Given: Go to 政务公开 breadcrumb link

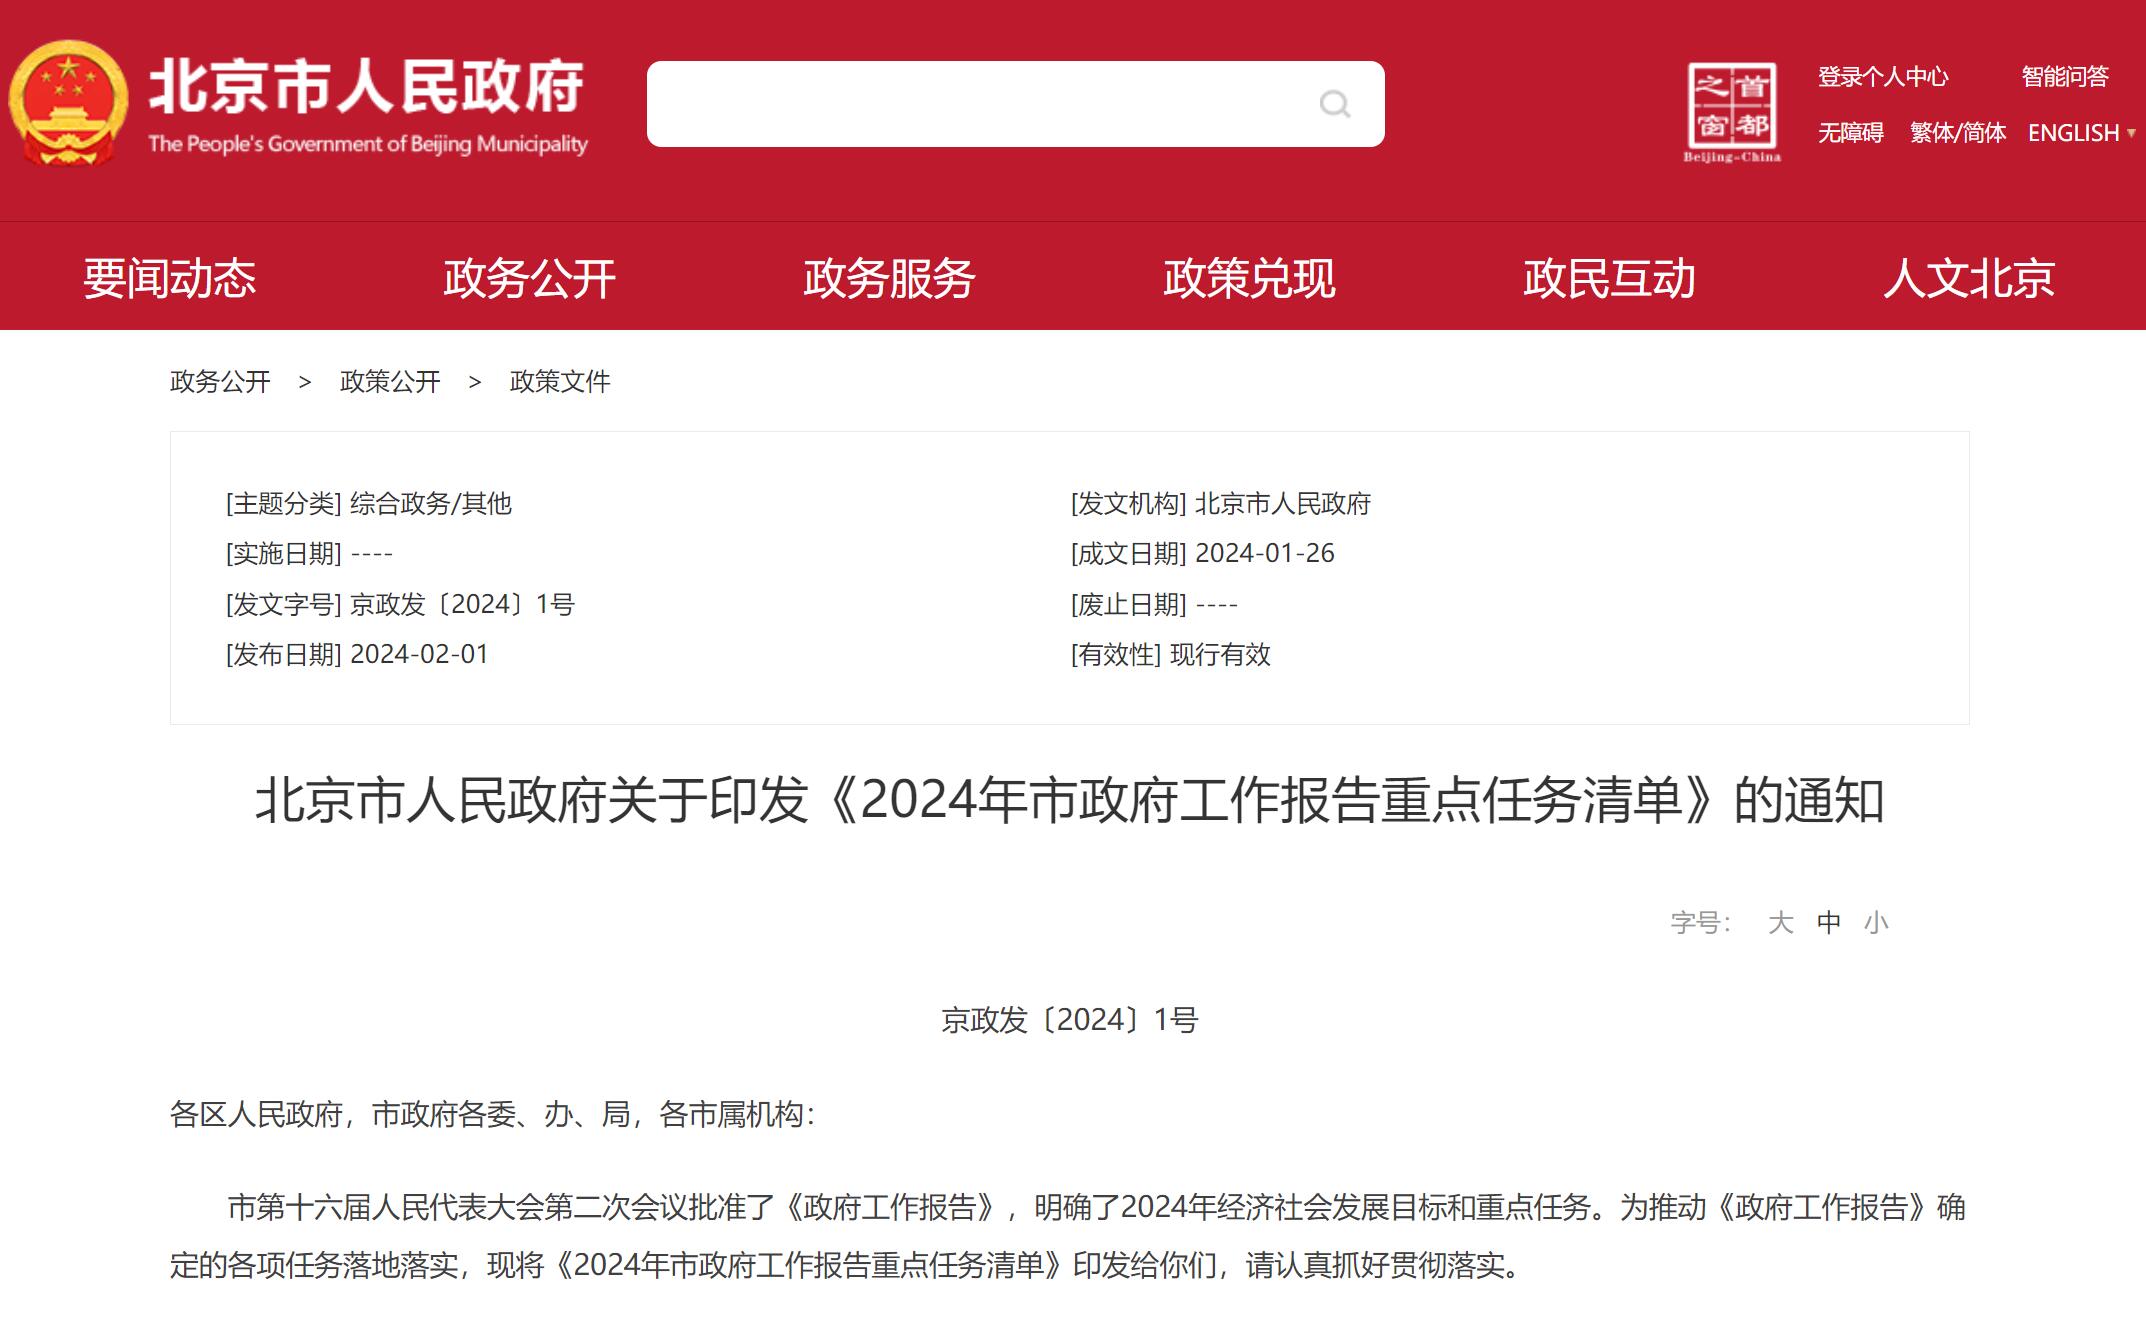Looking at the screenshot, I should coord(220,382).
